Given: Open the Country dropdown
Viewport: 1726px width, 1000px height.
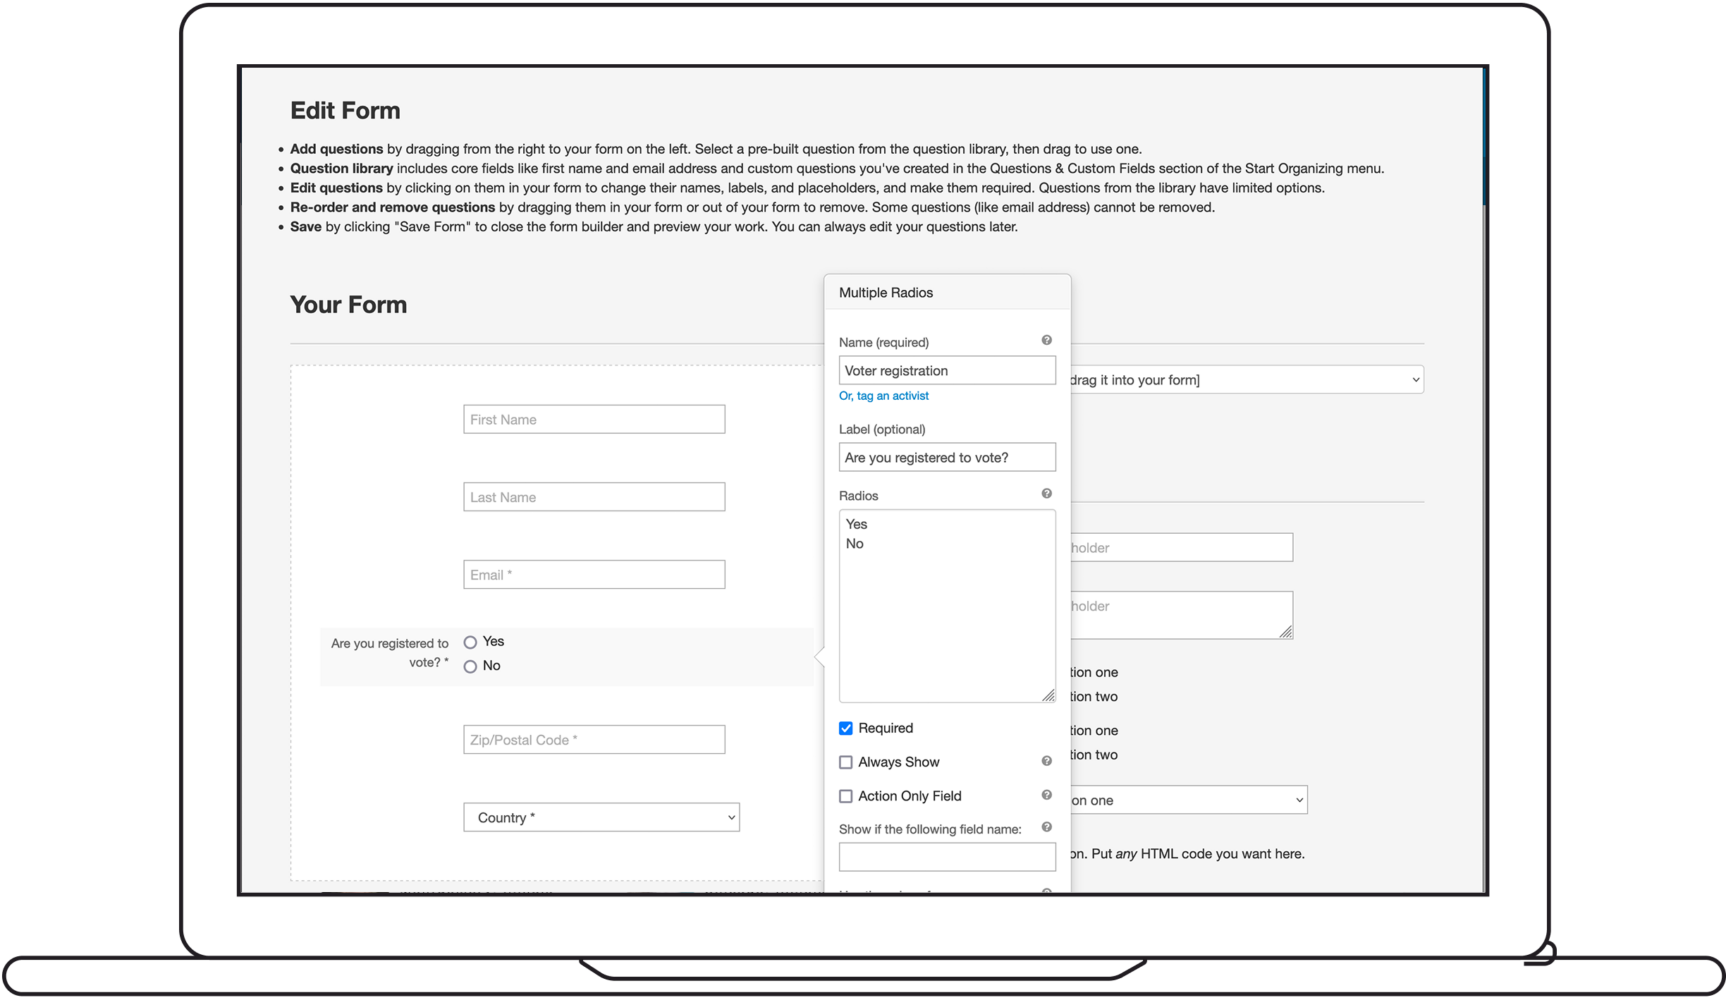Looking at the screenshot, I should [601, 817].
